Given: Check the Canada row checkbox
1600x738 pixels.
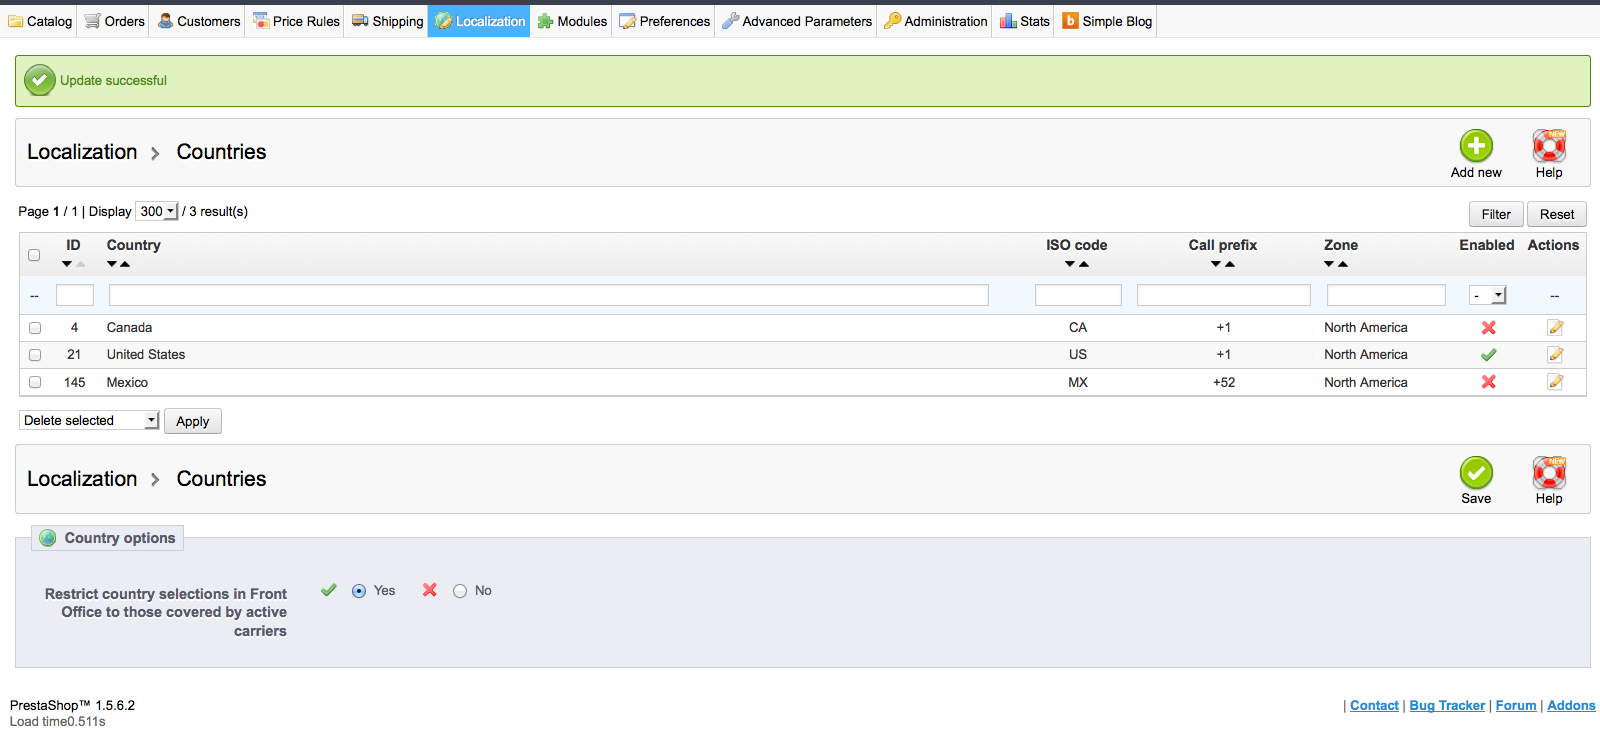Looking at the screenshot, I should (35, 328).
